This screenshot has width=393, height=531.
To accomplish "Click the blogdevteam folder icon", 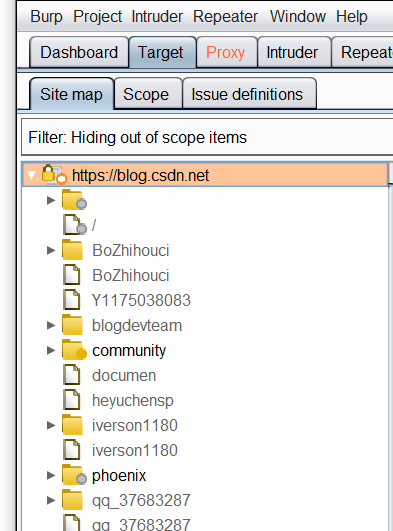I will 73,325.
